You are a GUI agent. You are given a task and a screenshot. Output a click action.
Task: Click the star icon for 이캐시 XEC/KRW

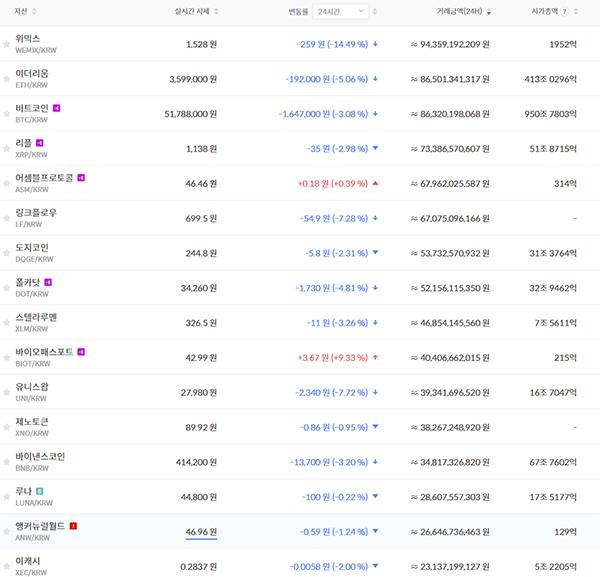[7, 566]
